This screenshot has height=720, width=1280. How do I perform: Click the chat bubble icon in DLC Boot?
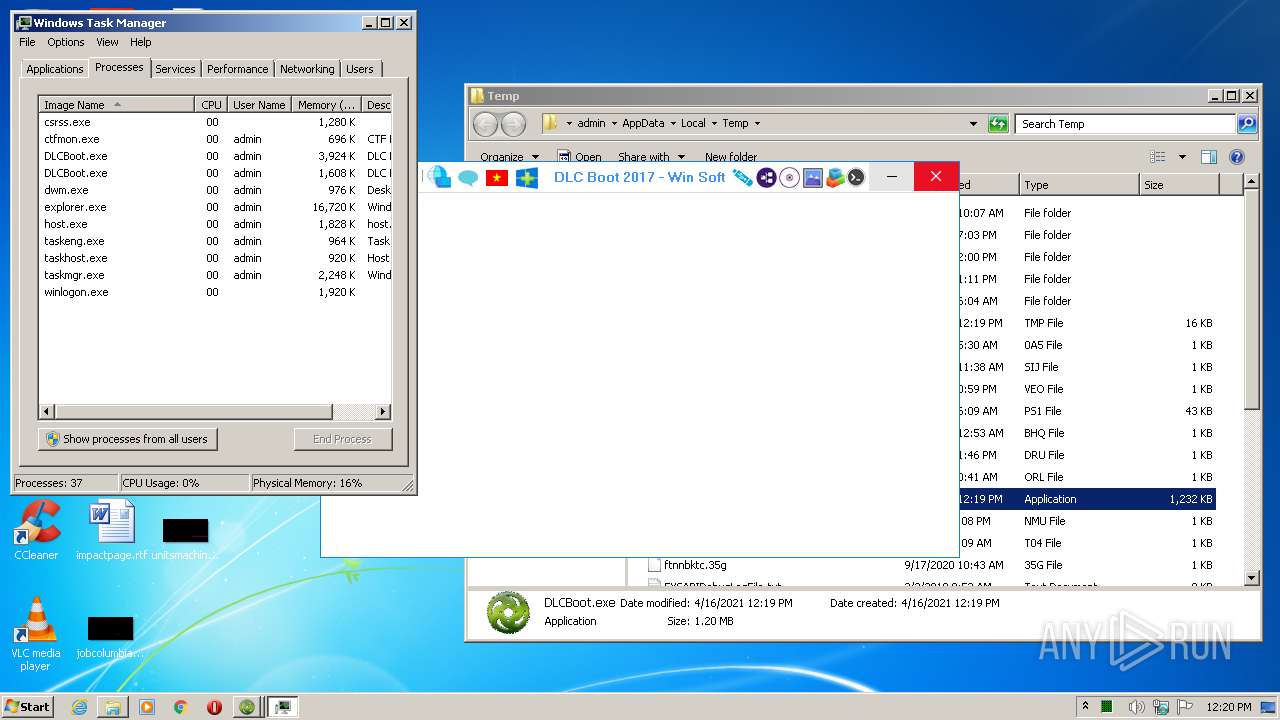[x=468, y=178]
